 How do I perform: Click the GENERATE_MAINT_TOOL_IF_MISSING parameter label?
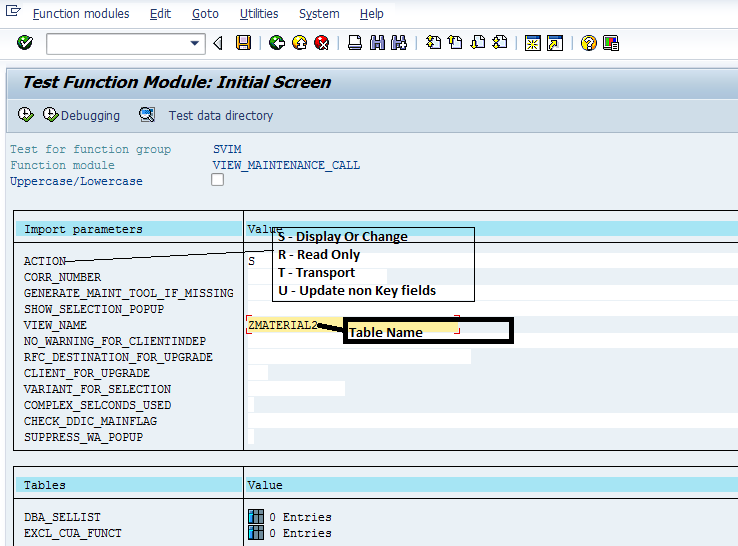128,293
